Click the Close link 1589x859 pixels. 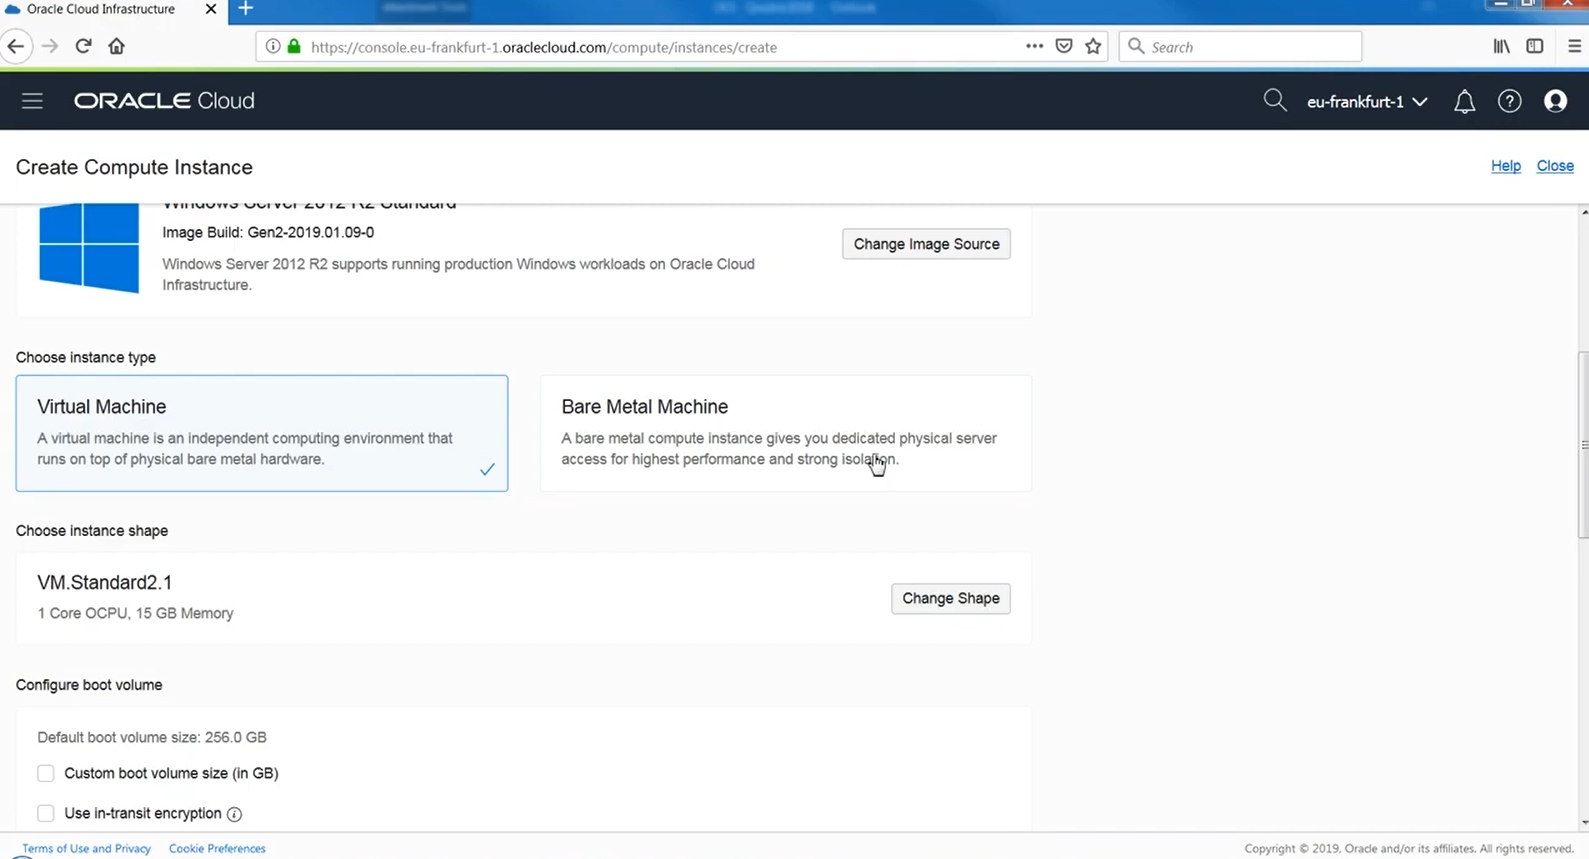tap(1555, 166)
